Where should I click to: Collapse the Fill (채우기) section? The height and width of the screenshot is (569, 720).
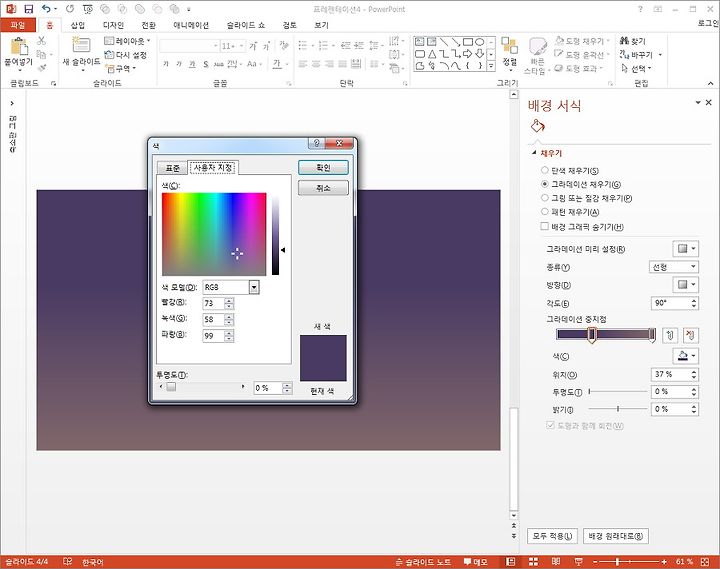pos(534,152)
